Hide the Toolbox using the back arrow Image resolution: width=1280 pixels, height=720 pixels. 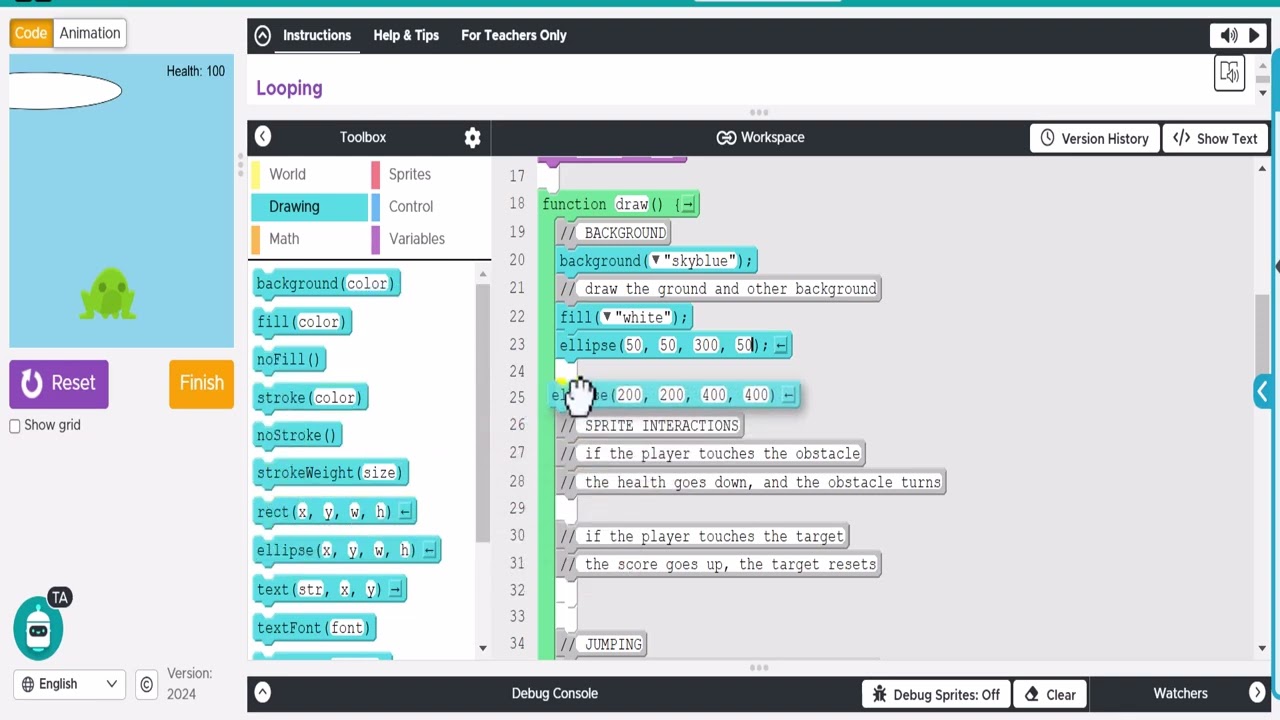263,137
